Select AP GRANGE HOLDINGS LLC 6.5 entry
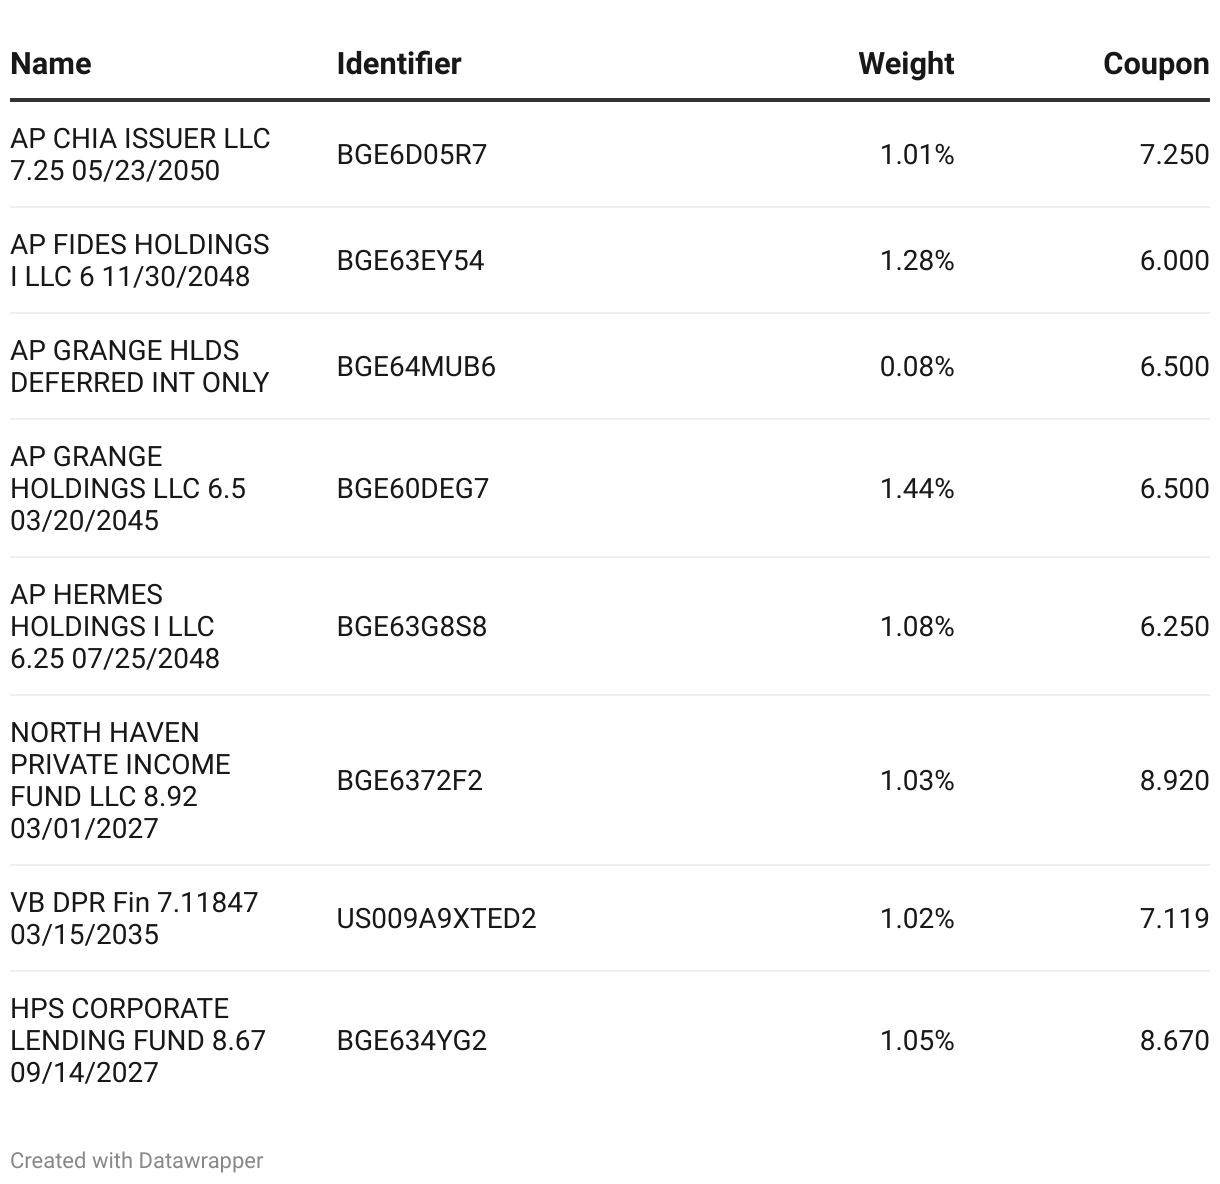This screenshot has height=1184, width=1220. tap(128, 488)
